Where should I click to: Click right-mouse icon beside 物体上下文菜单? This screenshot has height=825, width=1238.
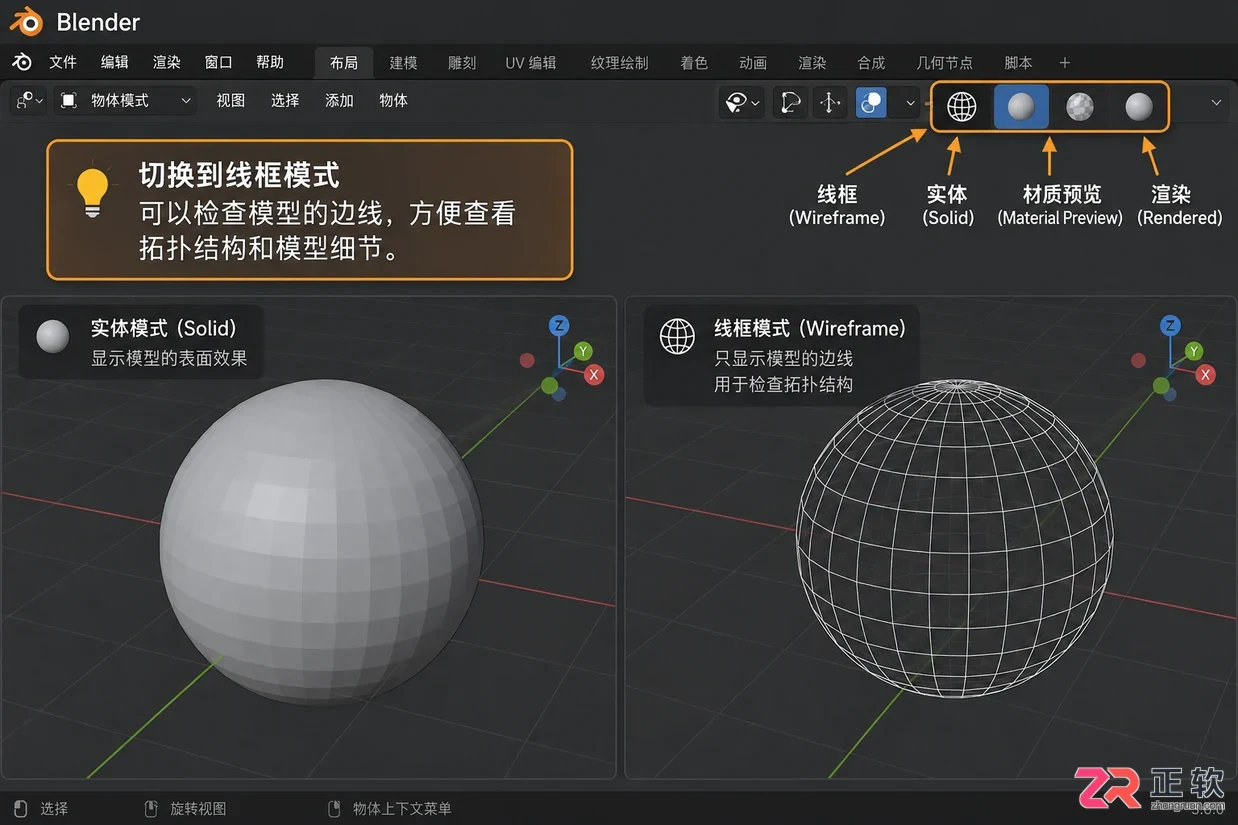click(335, 808)
